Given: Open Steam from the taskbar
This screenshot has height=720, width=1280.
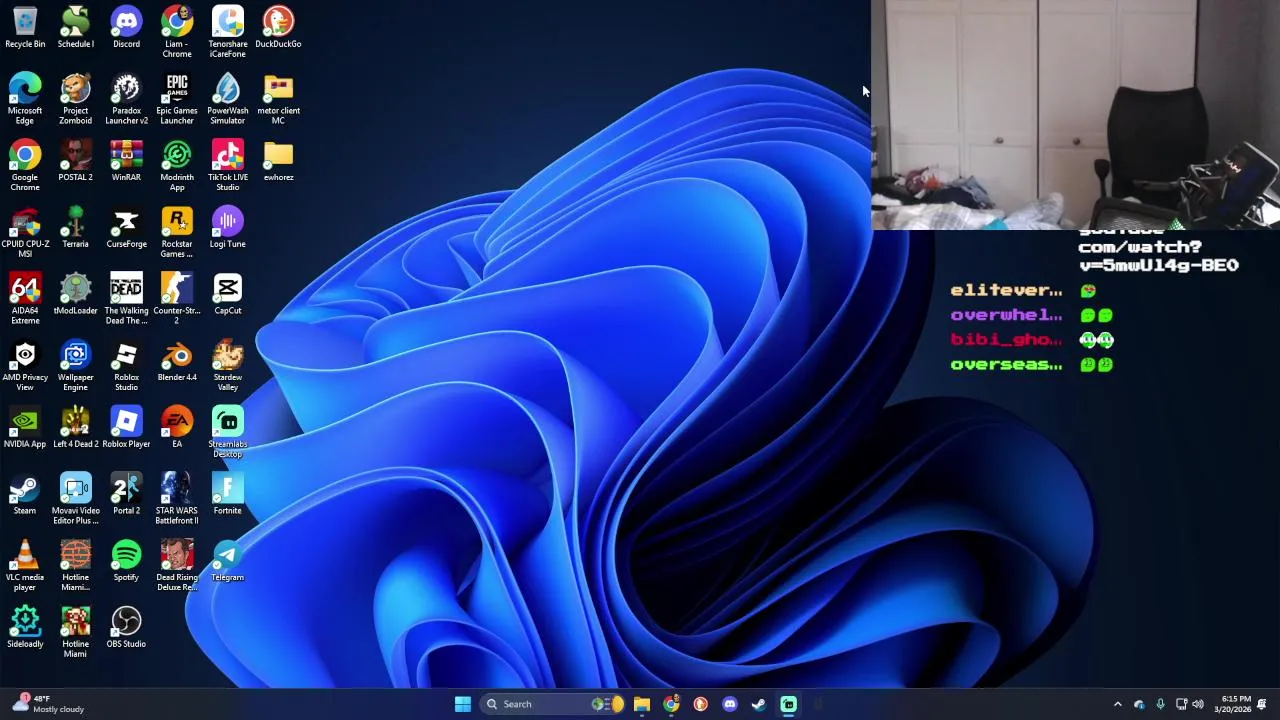Looking at the screenshot, I should pyautogui.click(x=759, y=704).
